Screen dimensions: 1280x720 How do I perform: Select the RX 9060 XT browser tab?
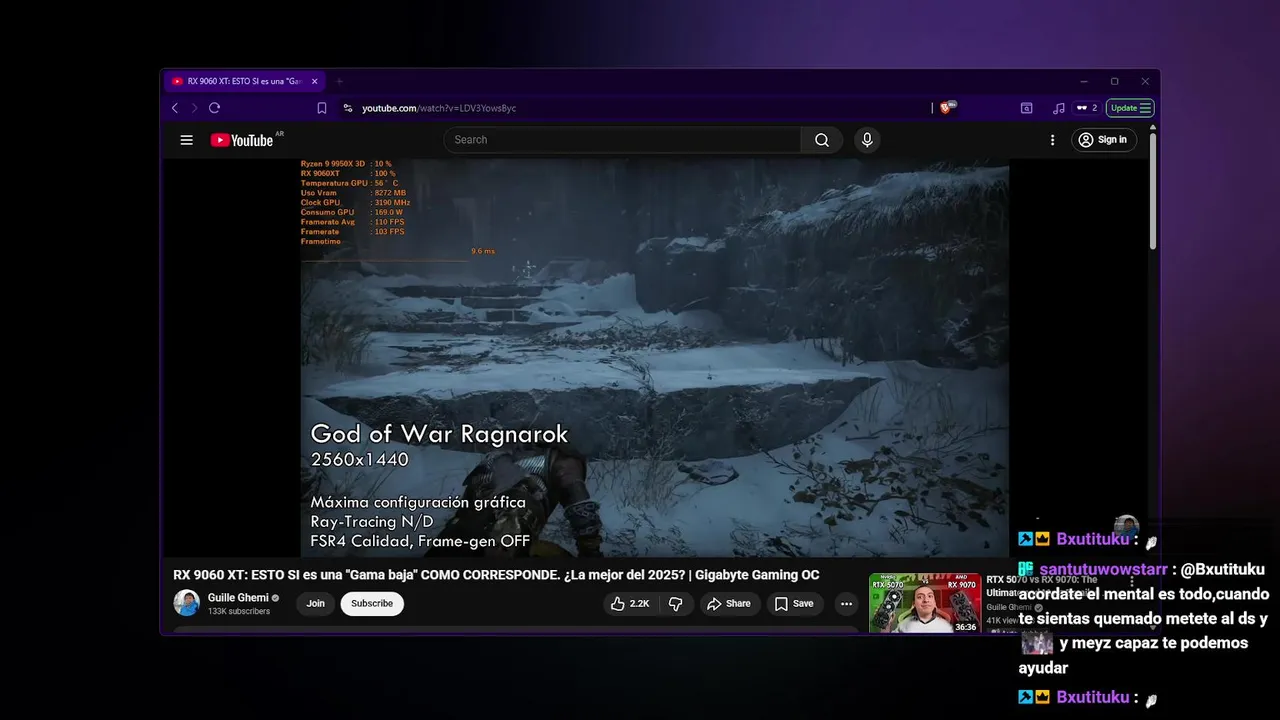[245, 81]
